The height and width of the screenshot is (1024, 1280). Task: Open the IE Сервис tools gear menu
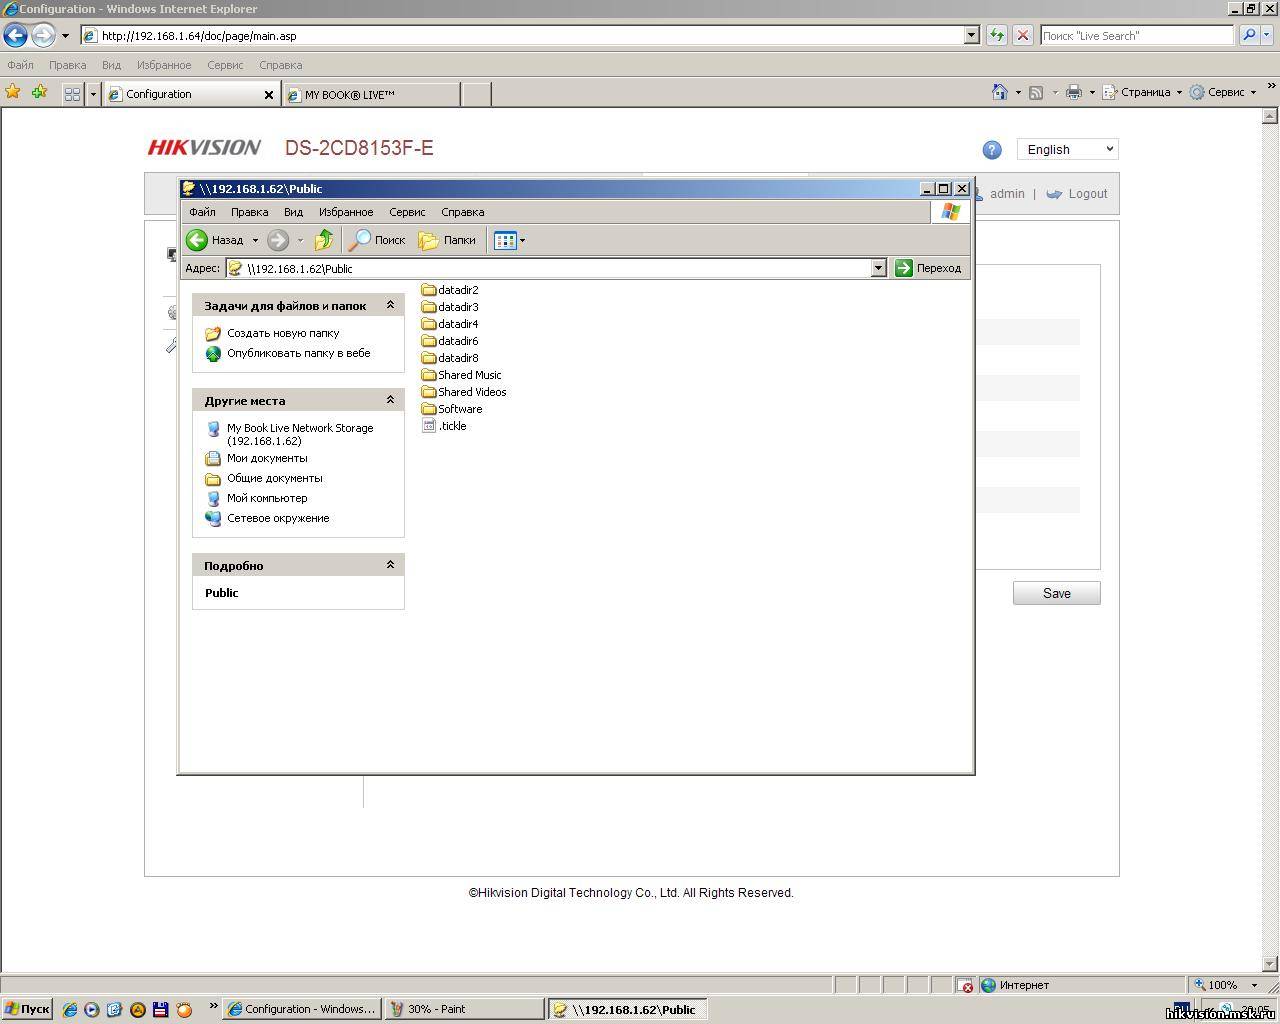(x=1222, y=92)
